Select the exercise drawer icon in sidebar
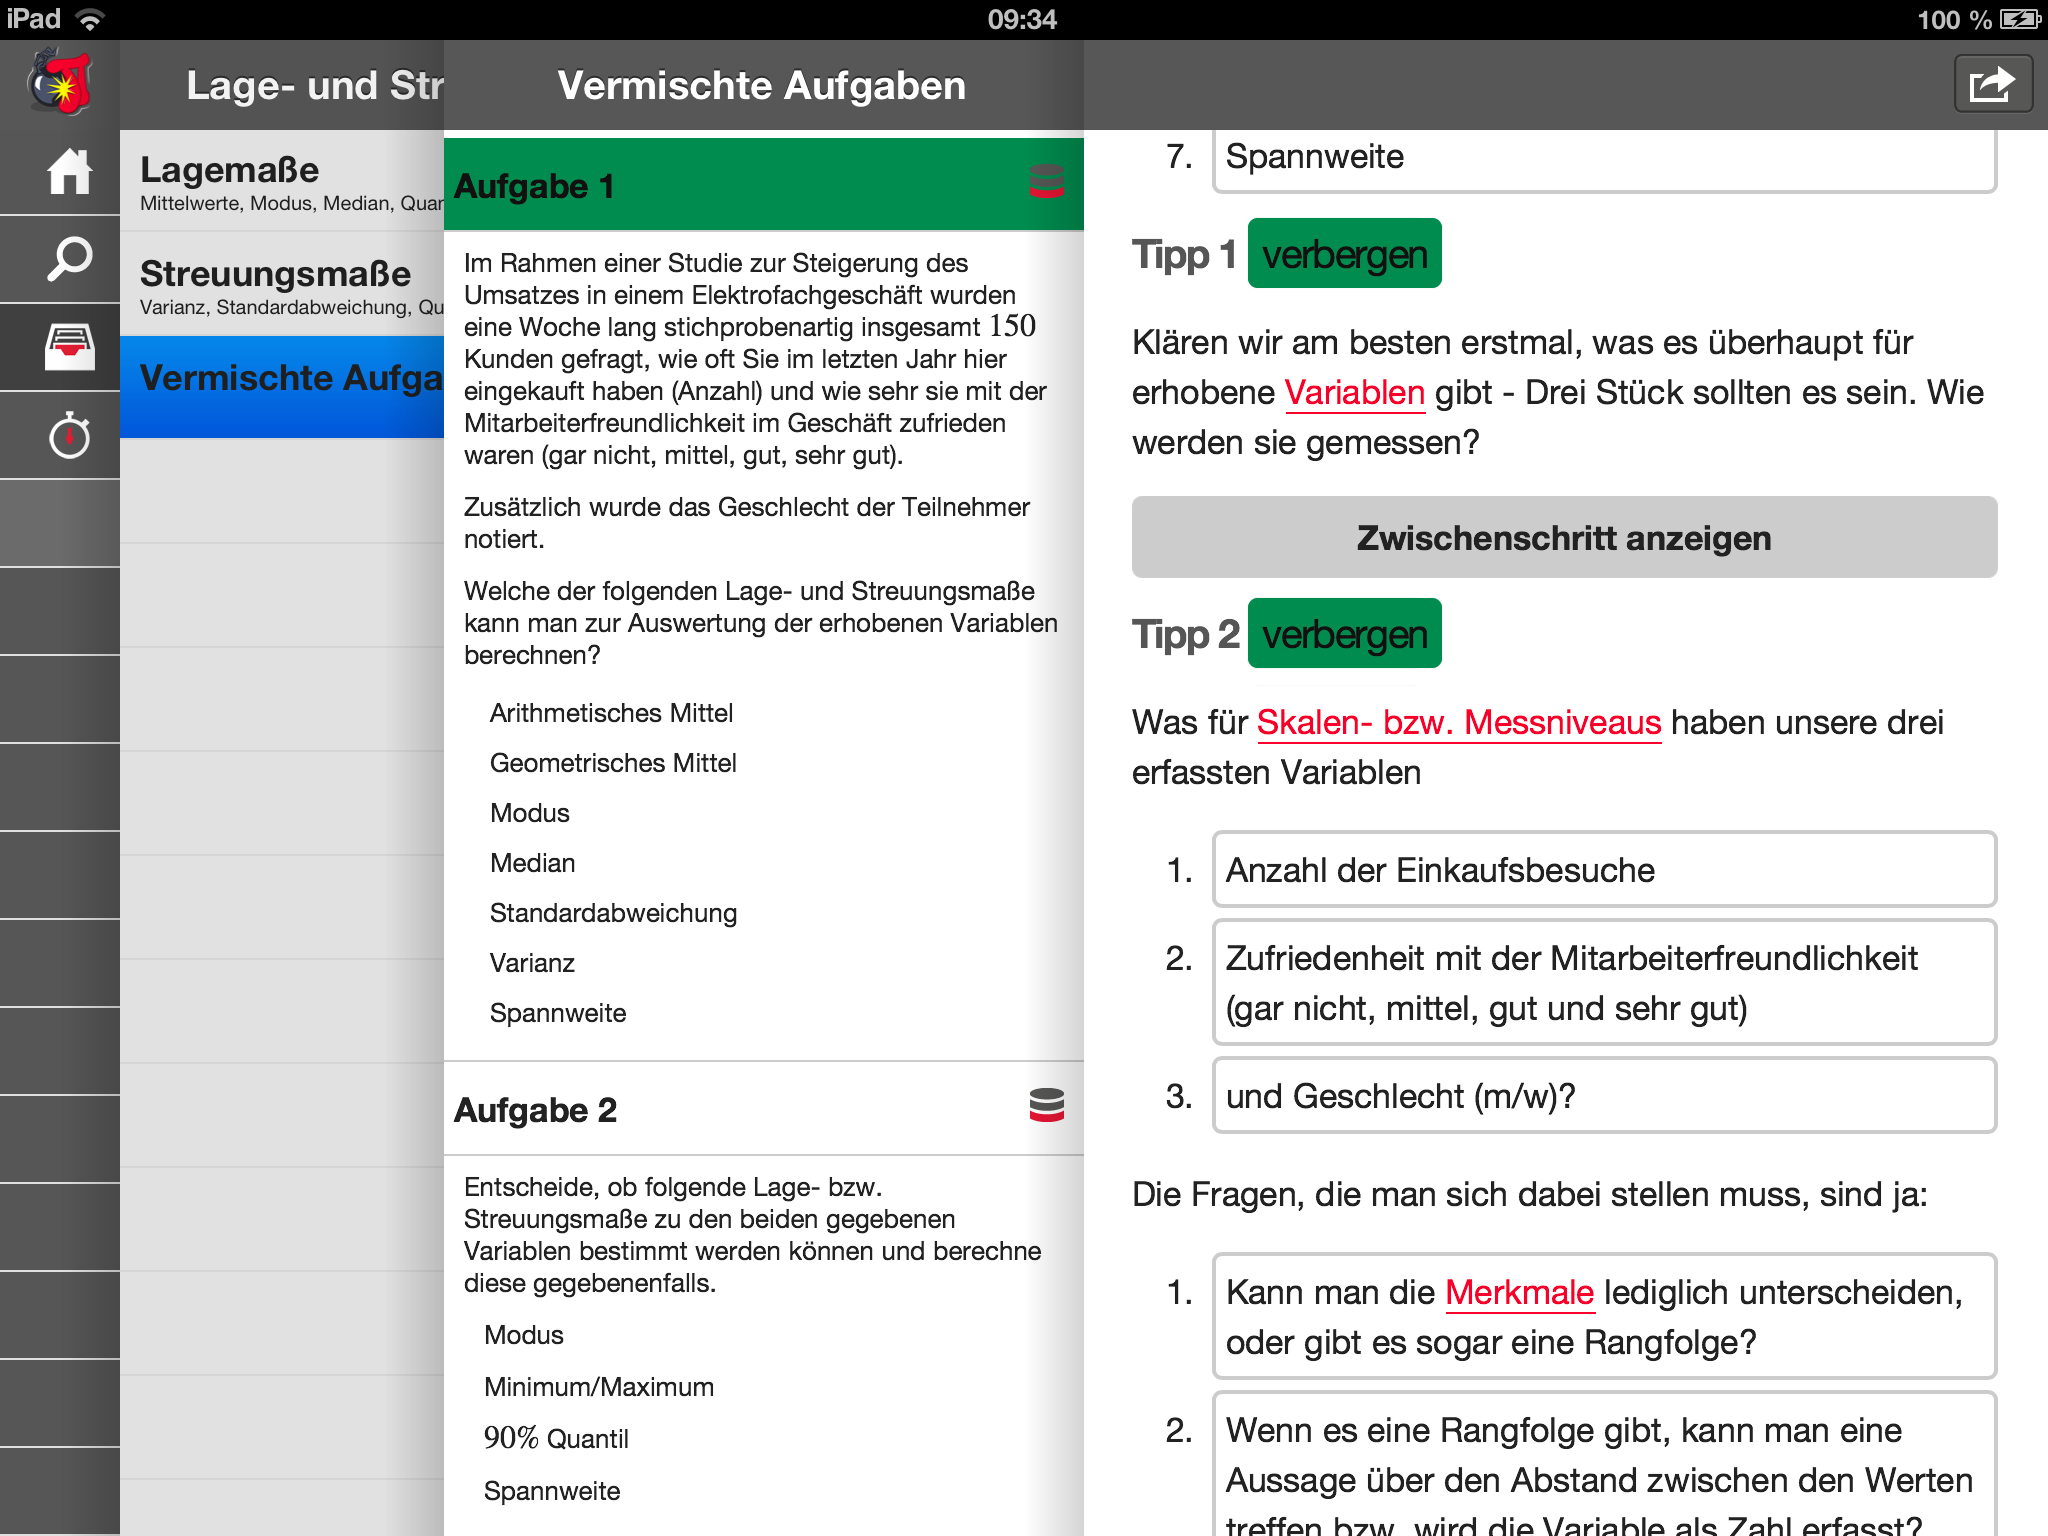The height and width of the screenshot is (1536, 2048). point(69,346)
